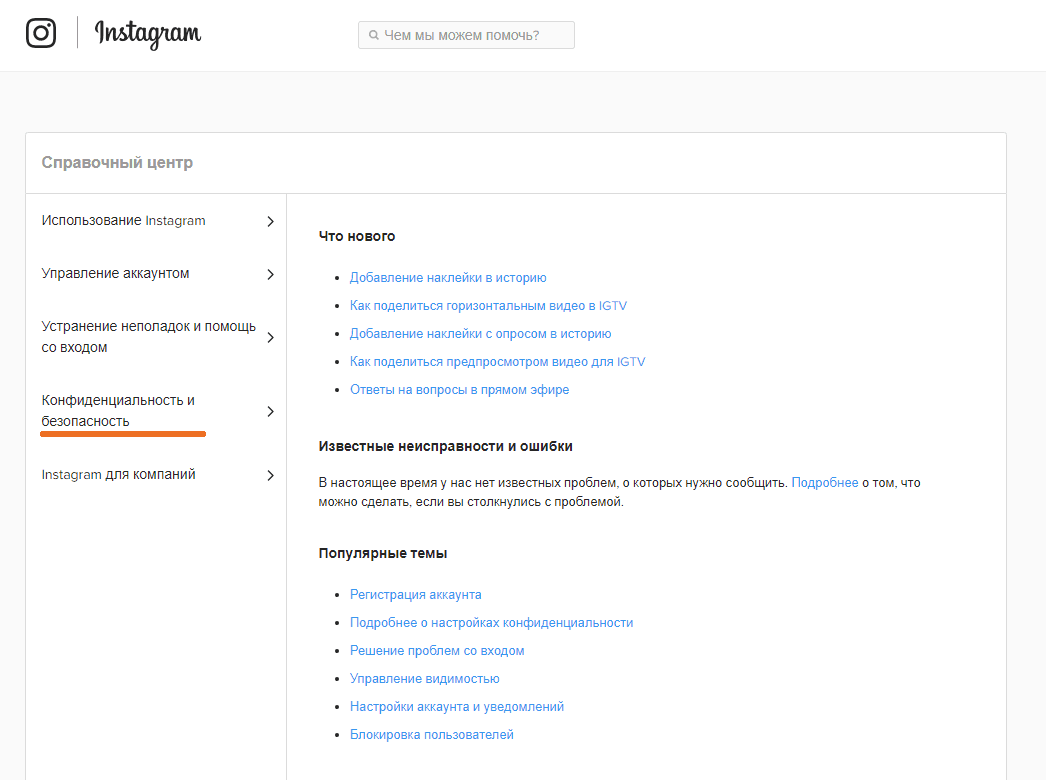
Task: Open "Решение проблем со входом" topic
Action: (437, 651)
